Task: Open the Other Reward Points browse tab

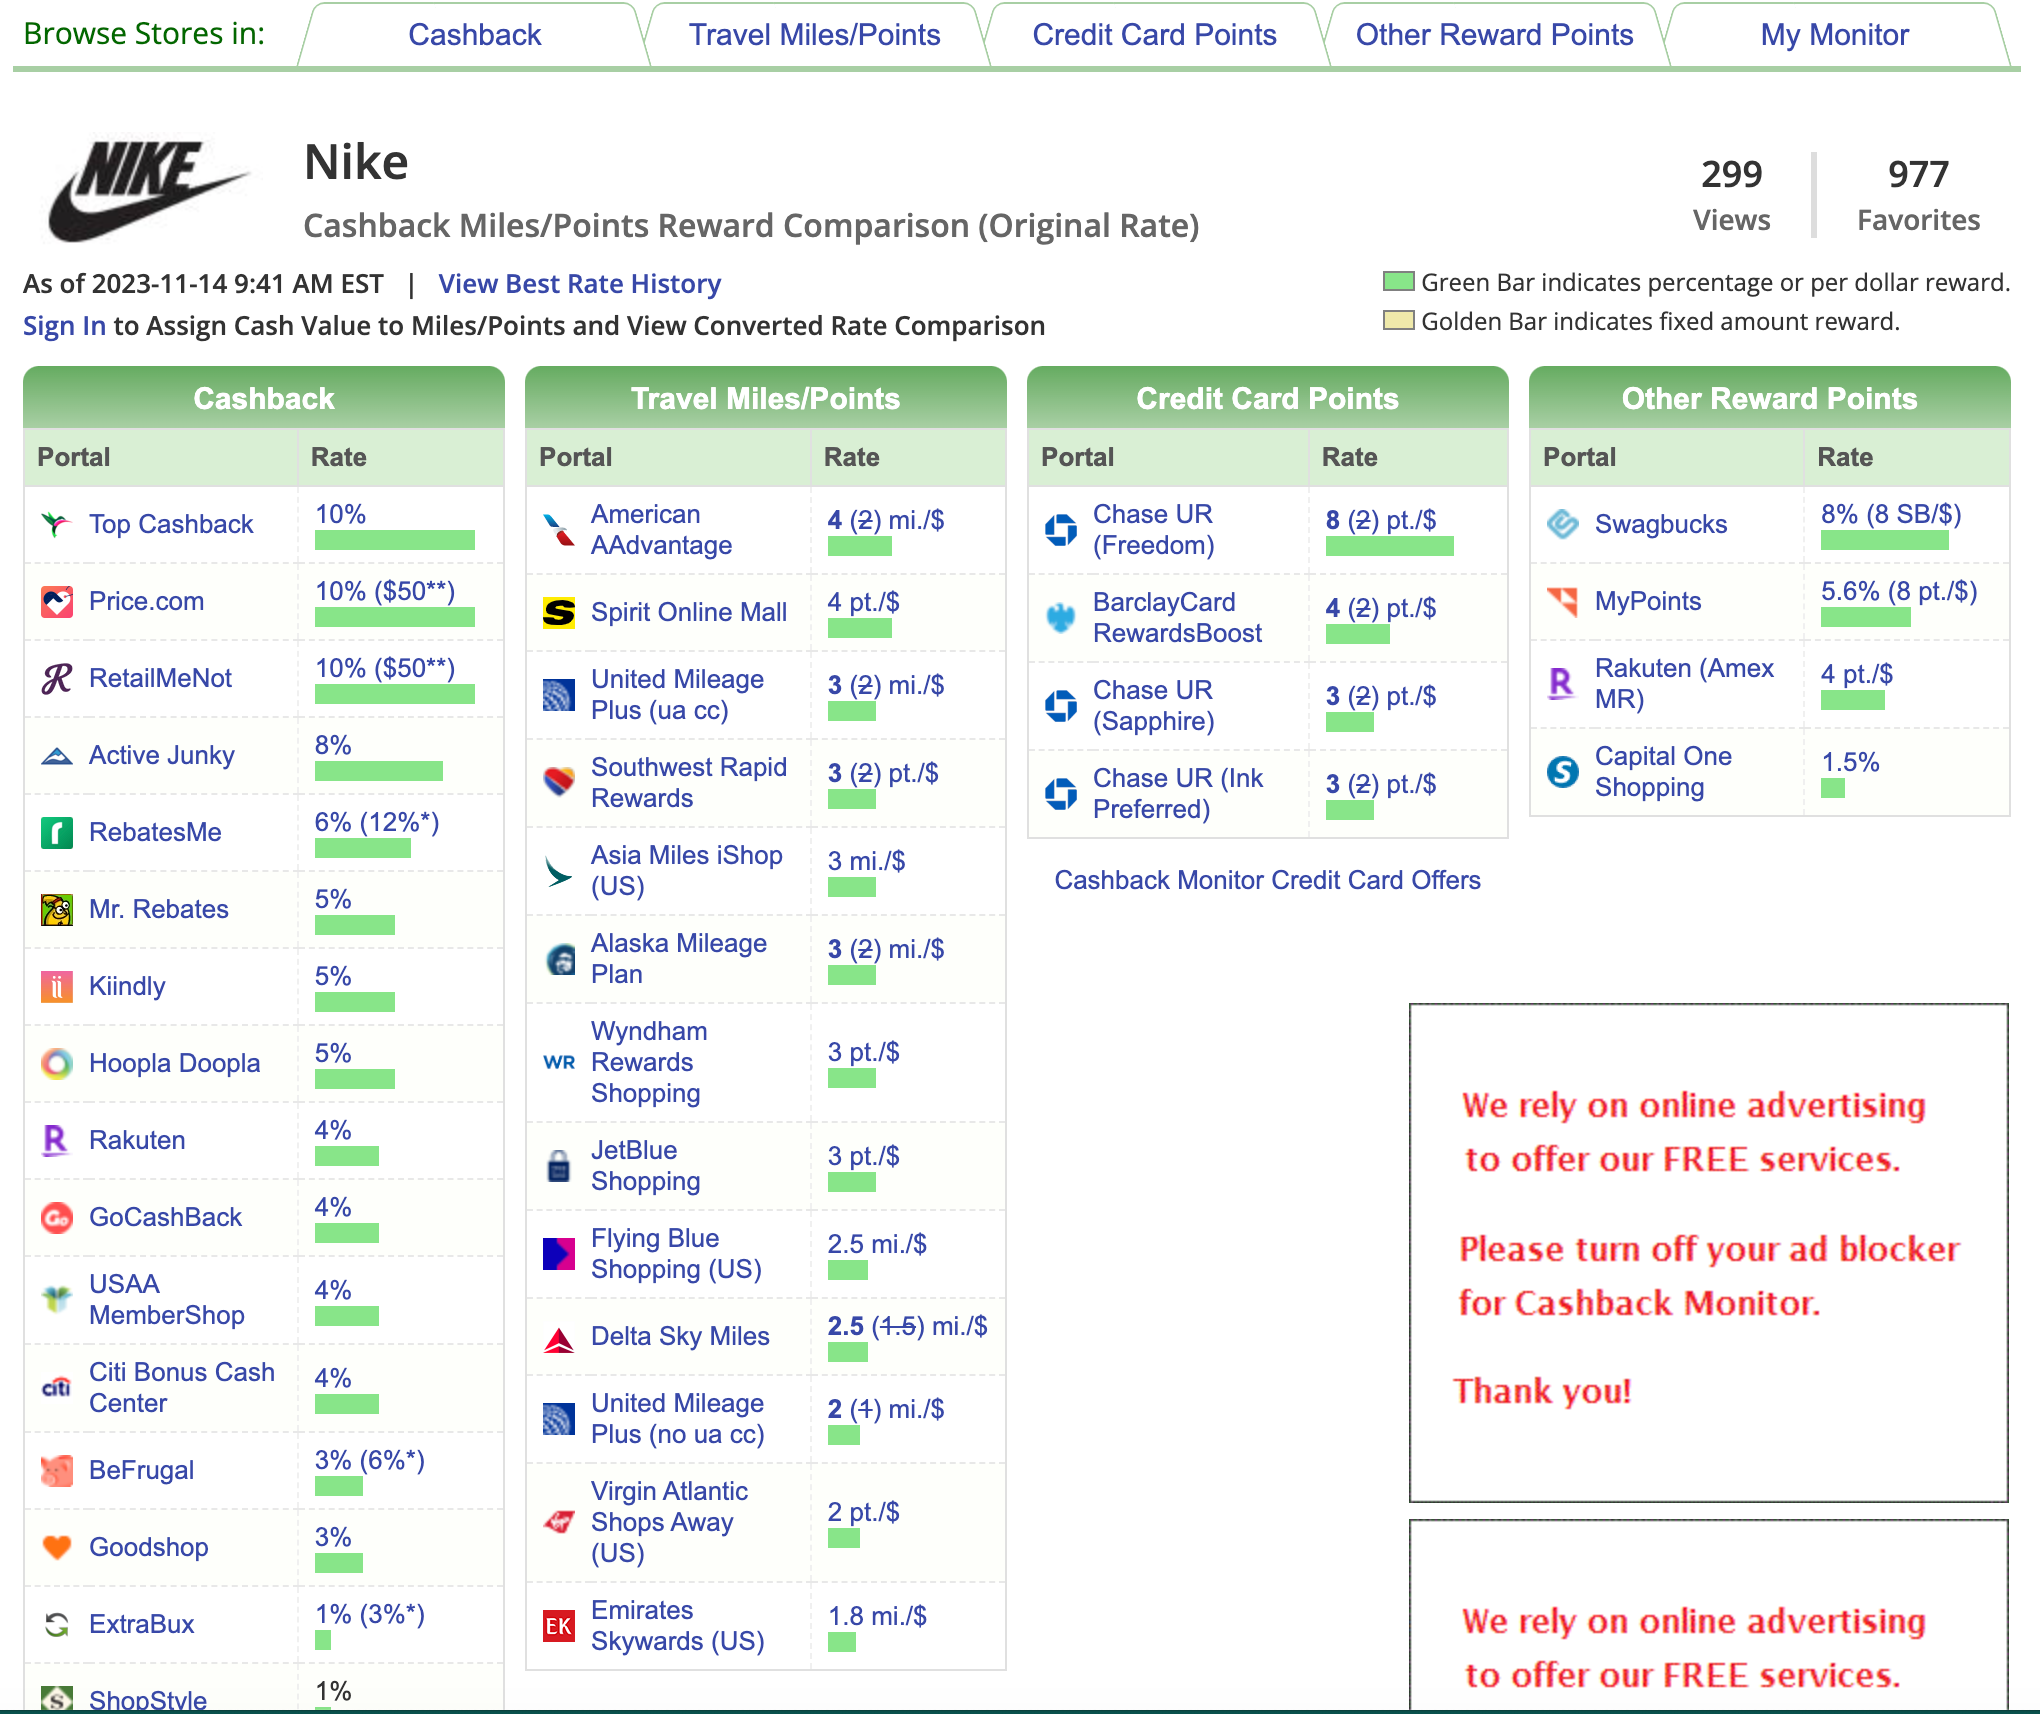Action: (1494, 35)
